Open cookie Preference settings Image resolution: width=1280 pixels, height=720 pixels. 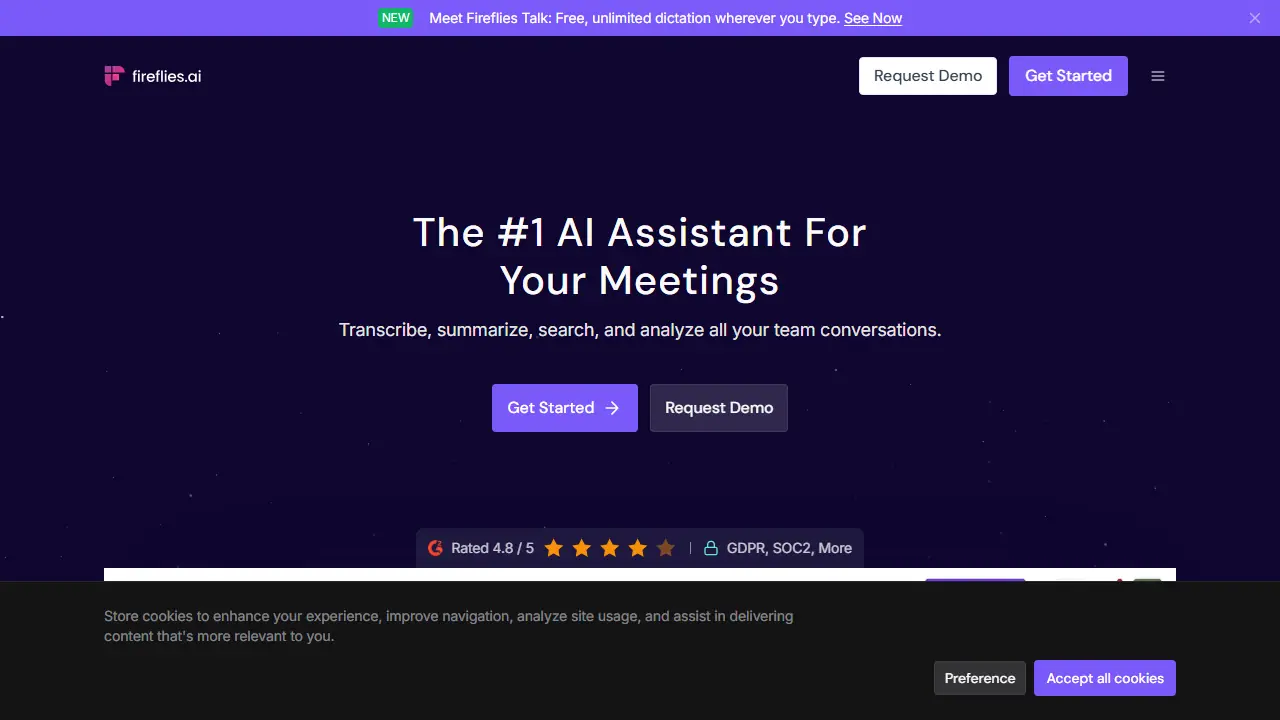point(980,678)
